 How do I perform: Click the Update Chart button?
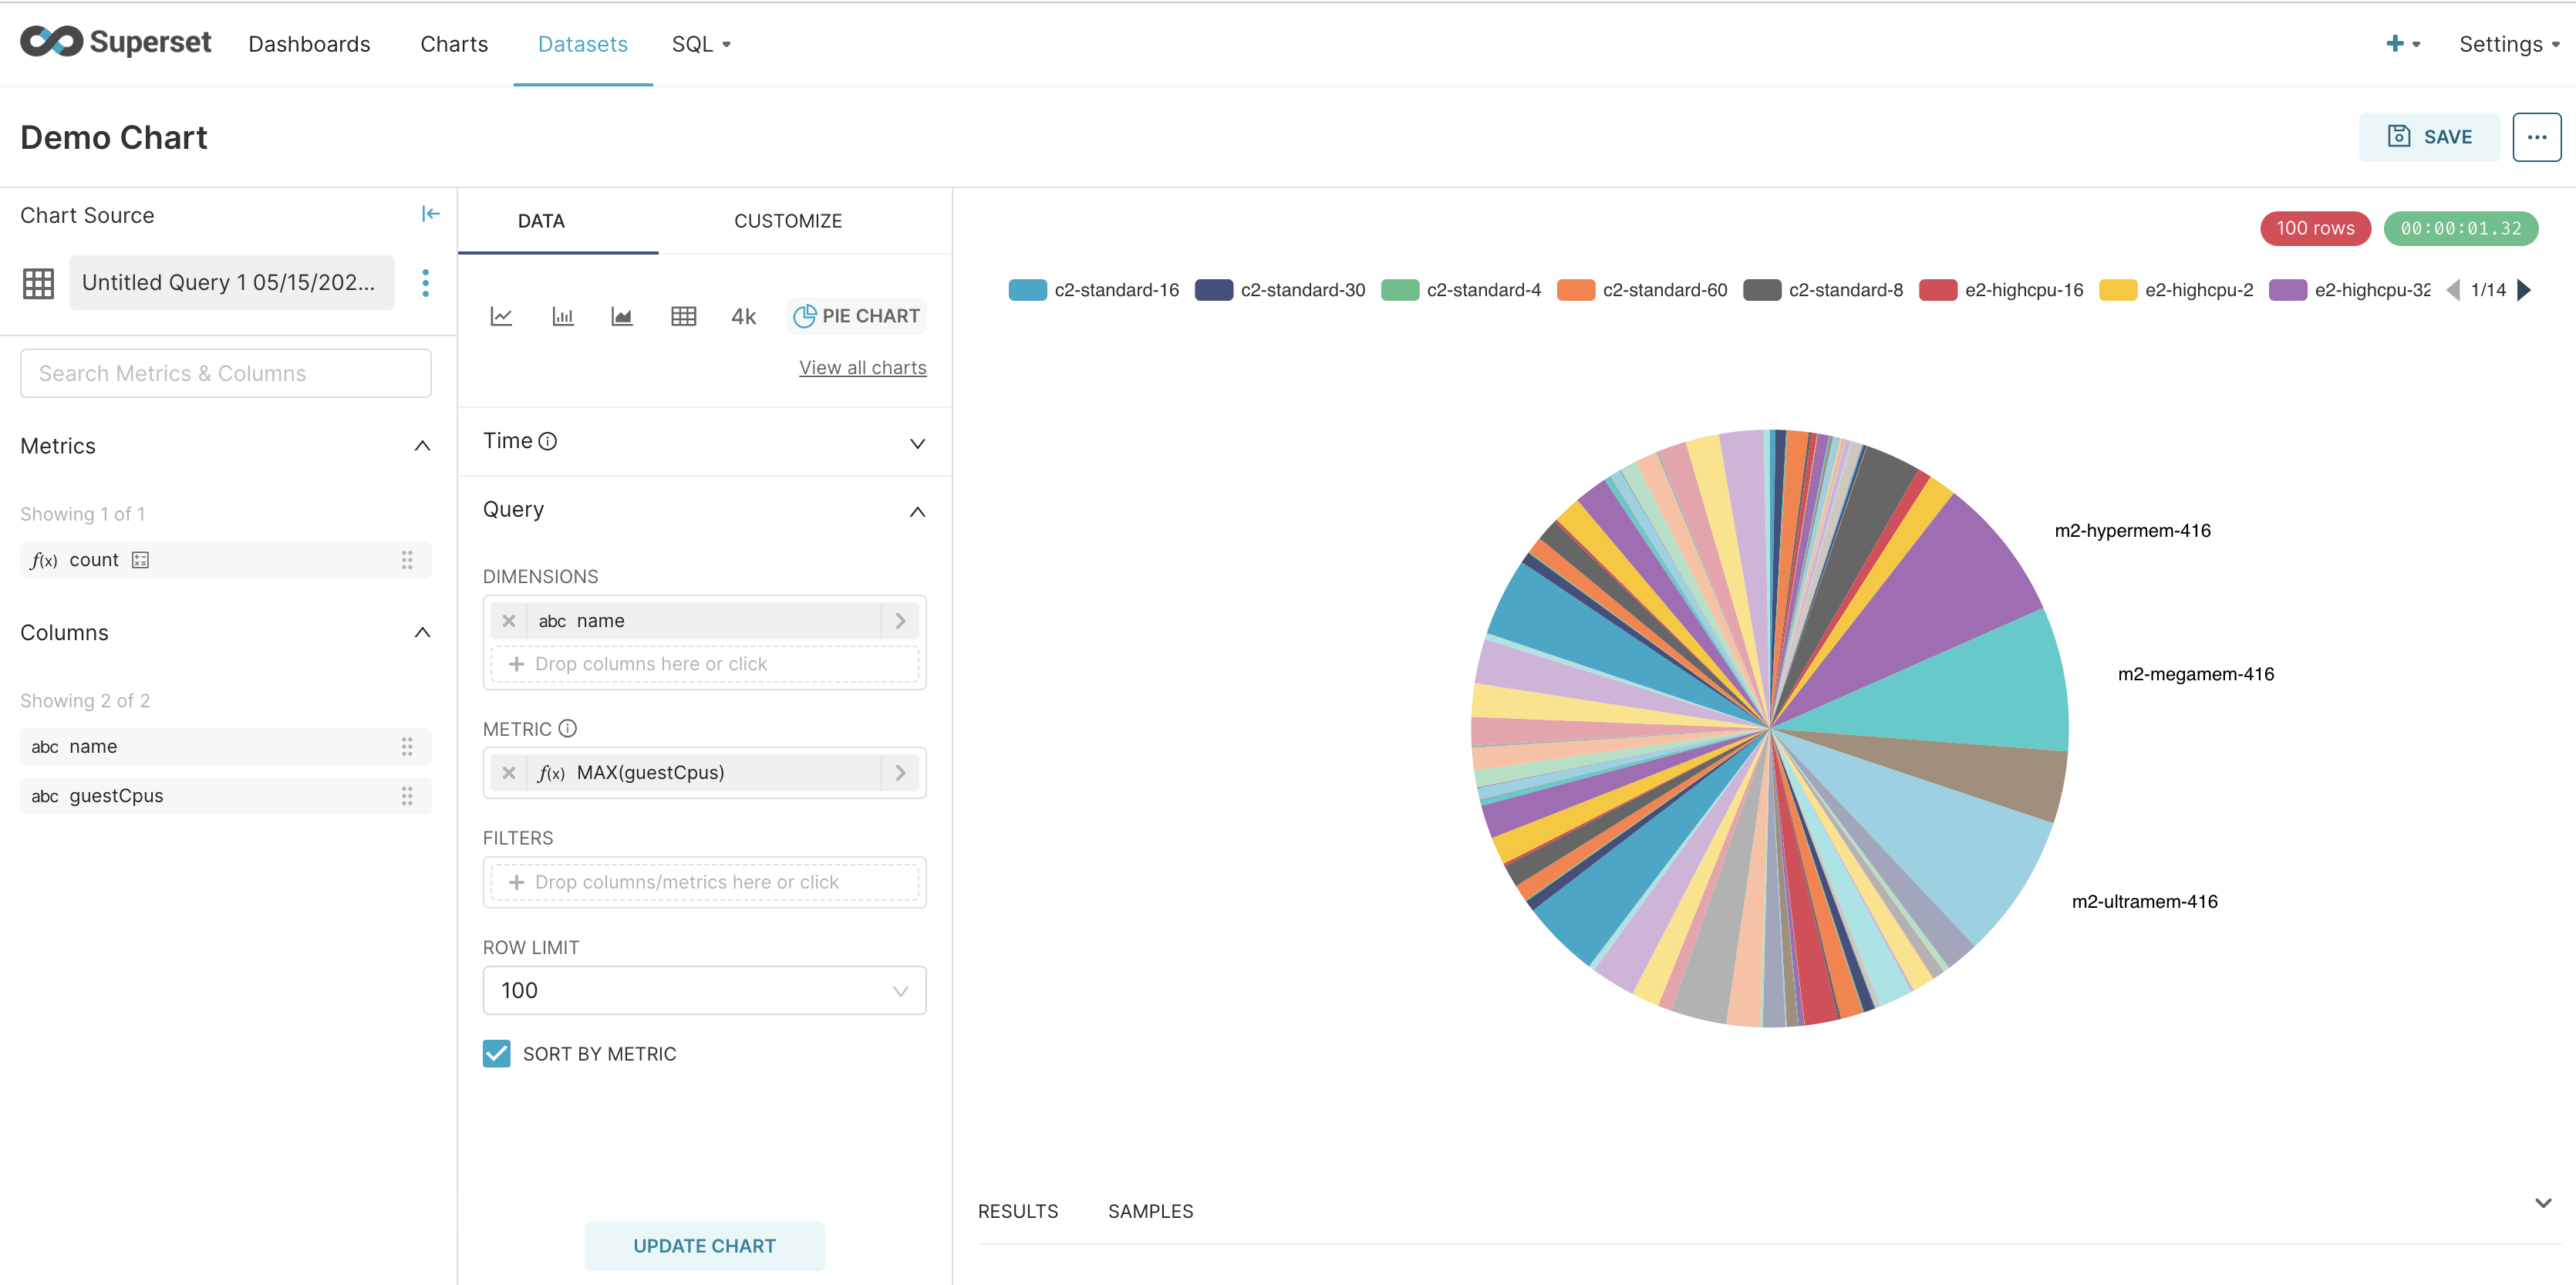pyautogui.click(x=704, y=1246)
